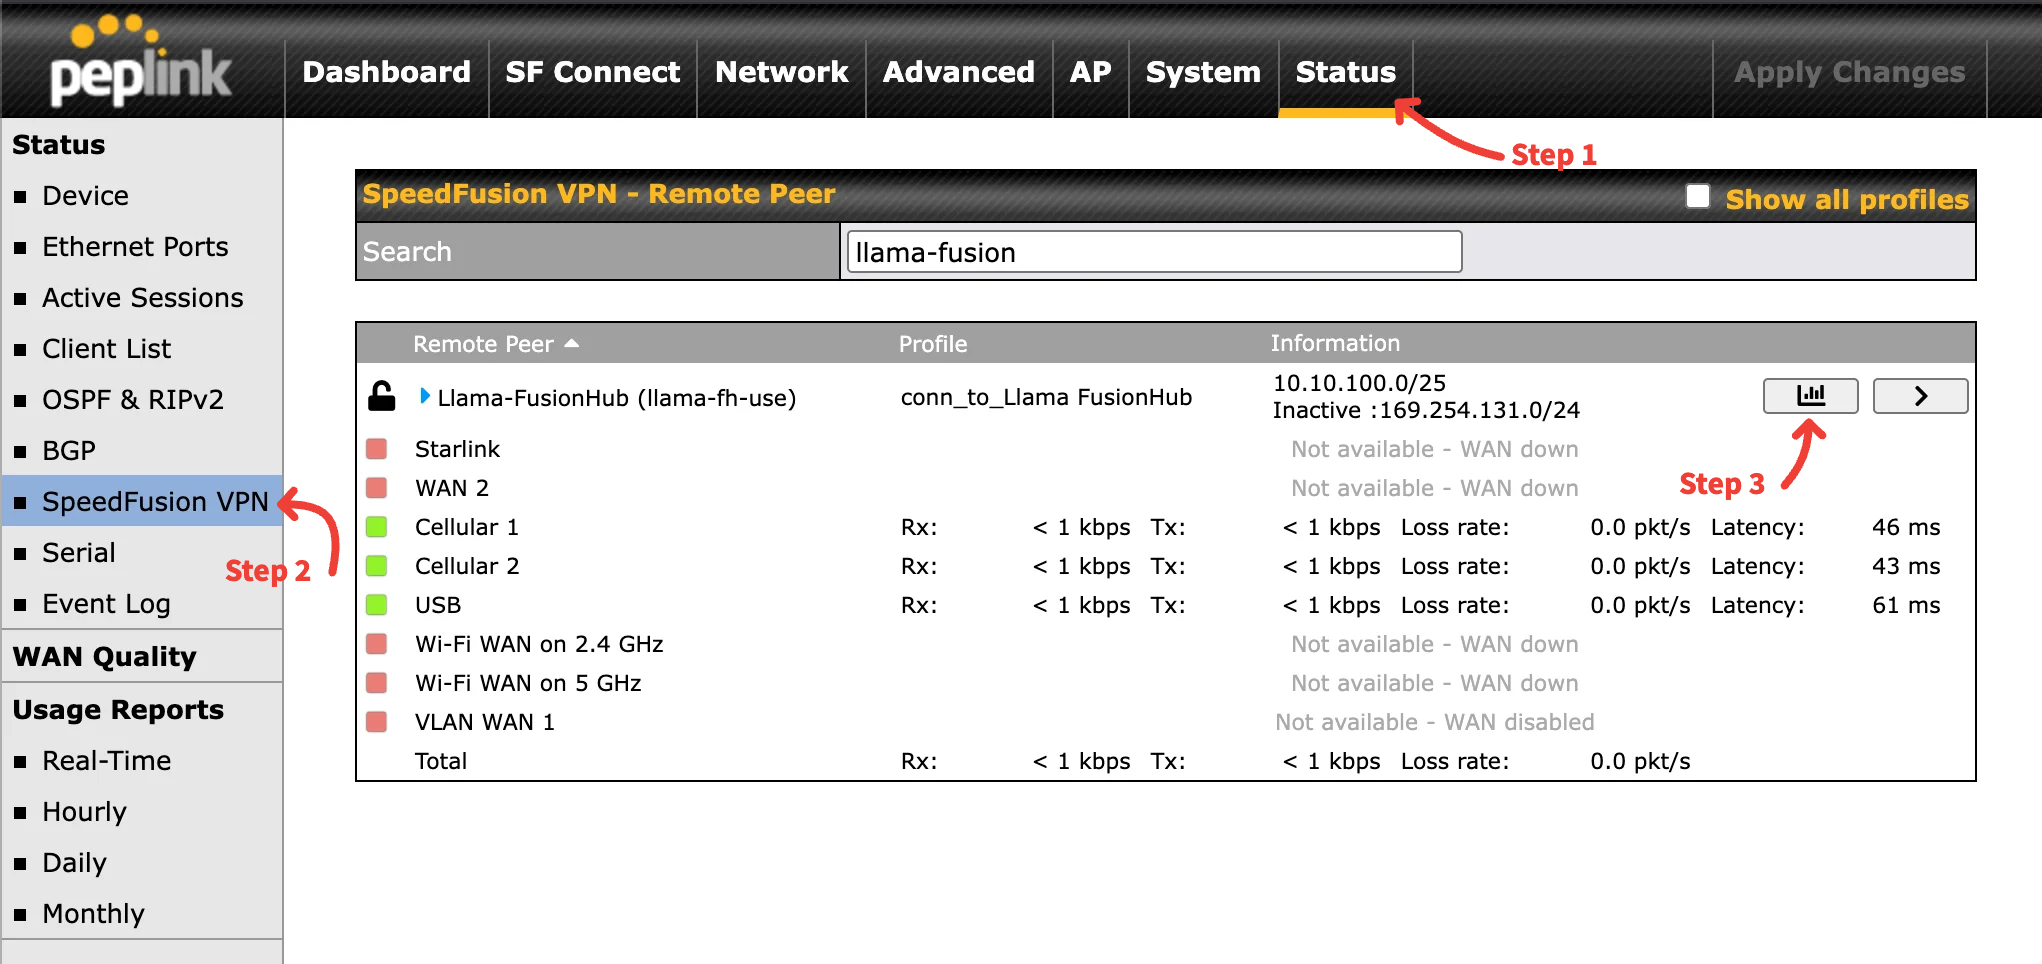Click the padlock icon beside Llama-FusionHub
Viewport: 2042px width, 964px height.
tap(381, 396)
